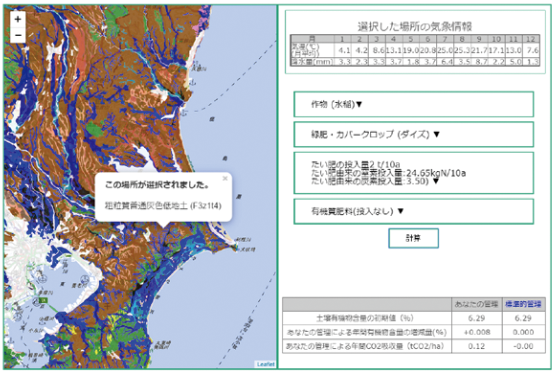Image resolution: width=555 pixels, height=373 pixels.
Task: Open the Leaflet attribution link
Action: point(265,364)
